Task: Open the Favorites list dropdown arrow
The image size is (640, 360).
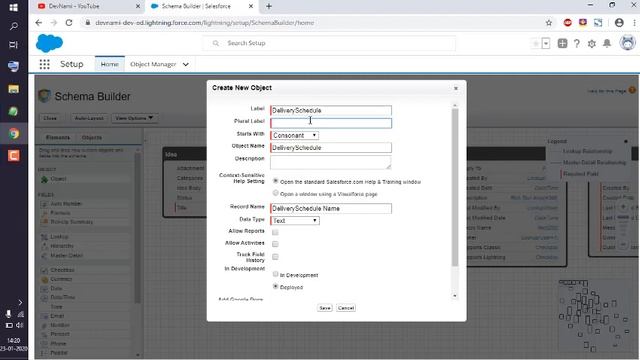Action: point(546,43)
